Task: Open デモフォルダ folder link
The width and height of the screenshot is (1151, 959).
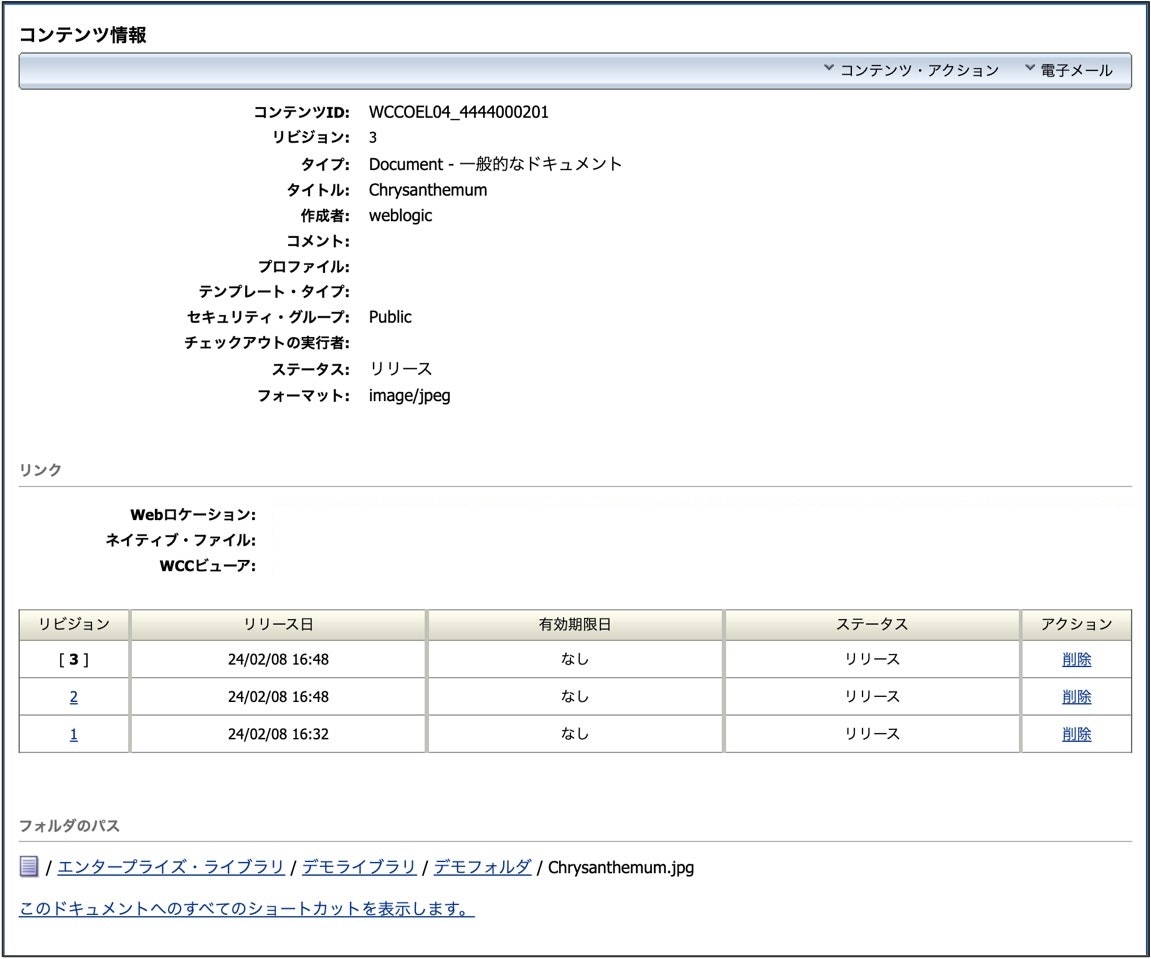Action: 482,867
